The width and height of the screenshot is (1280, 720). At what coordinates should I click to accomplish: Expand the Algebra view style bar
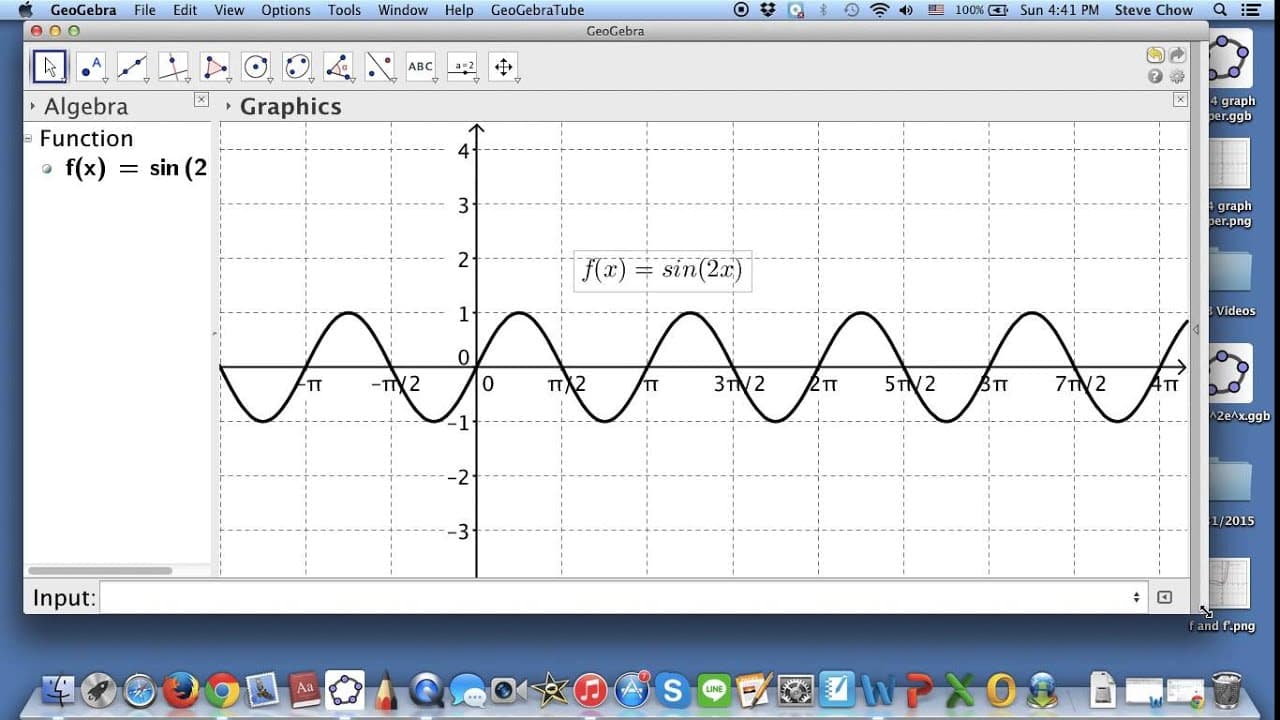[x=33, y=106]
